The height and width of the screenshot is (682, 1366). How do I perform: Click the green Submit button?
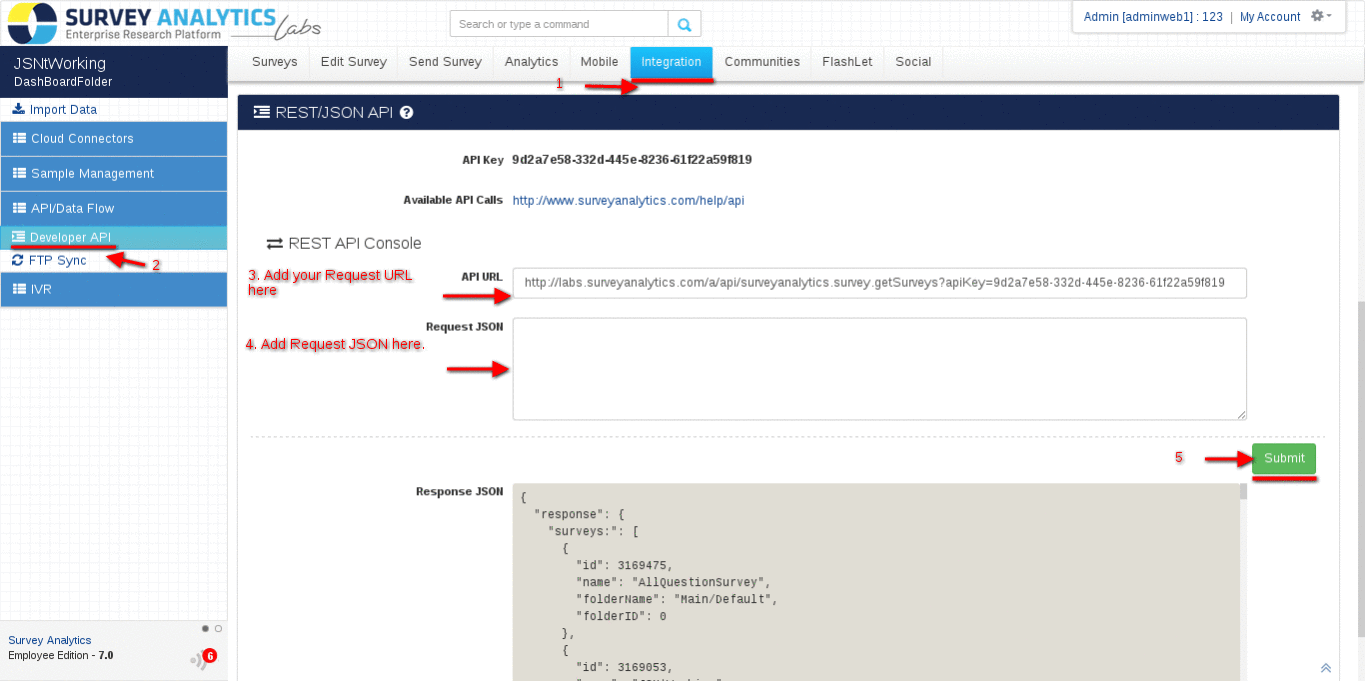(x=1284, y=458)
